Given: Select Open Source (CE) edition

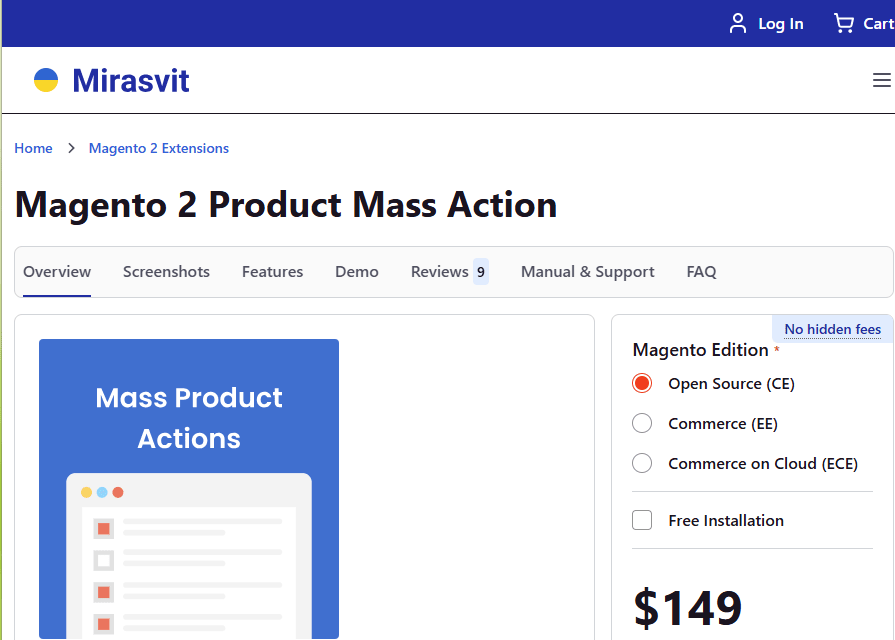Looking at the screenshot, I should [642, 383].
